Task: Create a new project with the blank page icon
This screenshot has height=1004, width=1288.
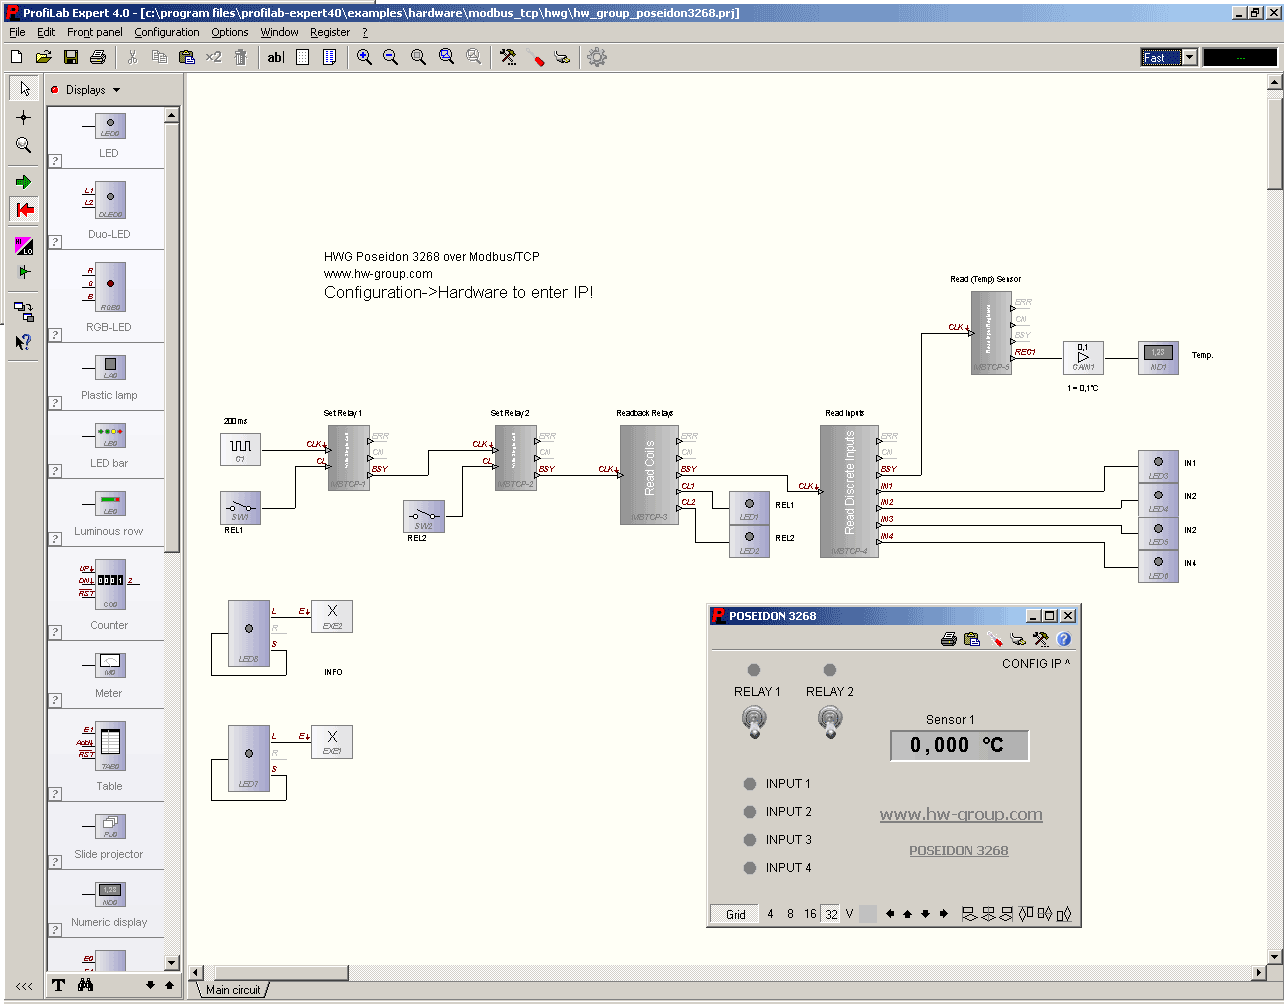Action: pyautogui.click(x=16, y=58)
